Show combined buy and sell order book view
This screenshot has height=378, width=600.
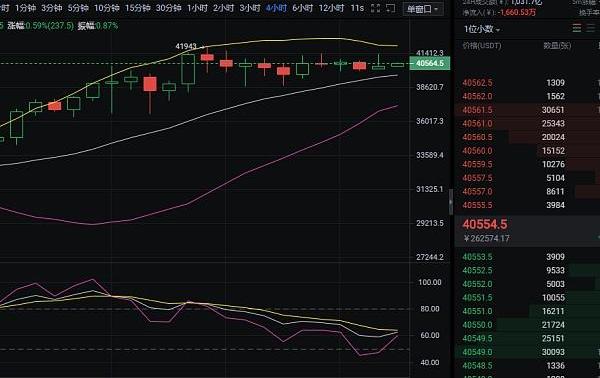(577, 28)
